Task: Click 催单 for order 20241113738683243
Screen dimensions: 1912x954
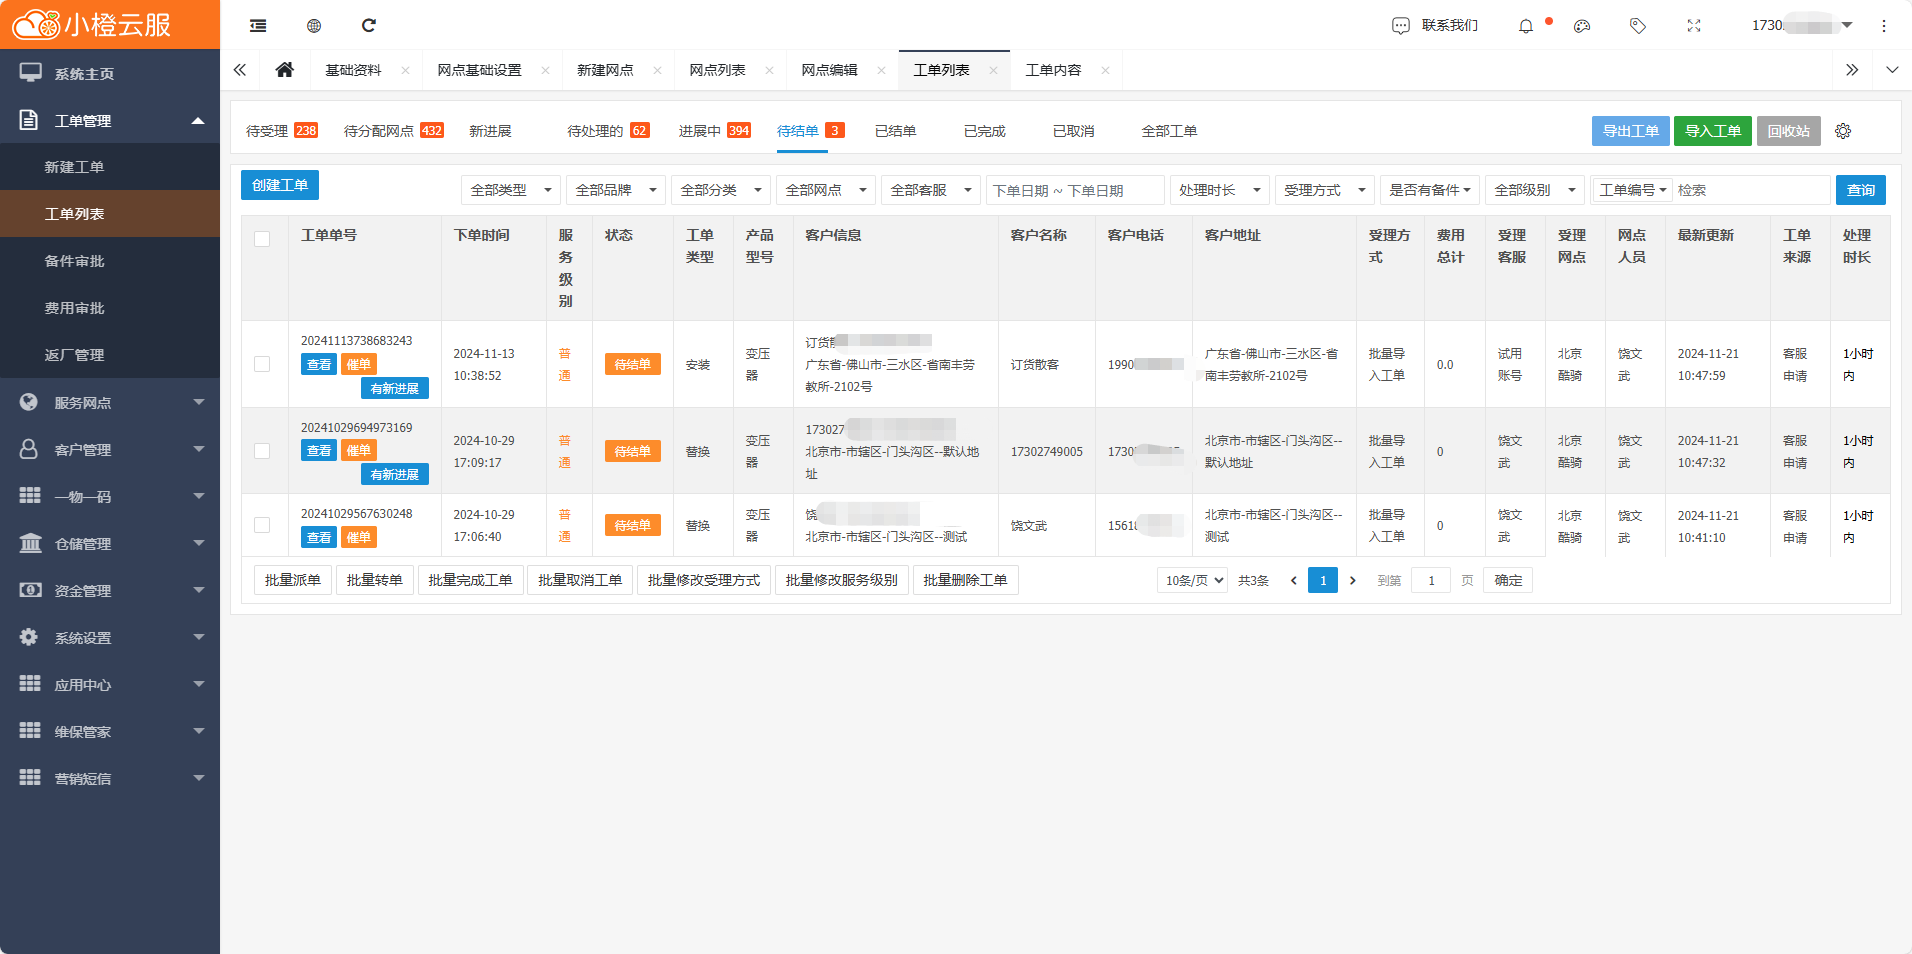Action: coord(359,365)
